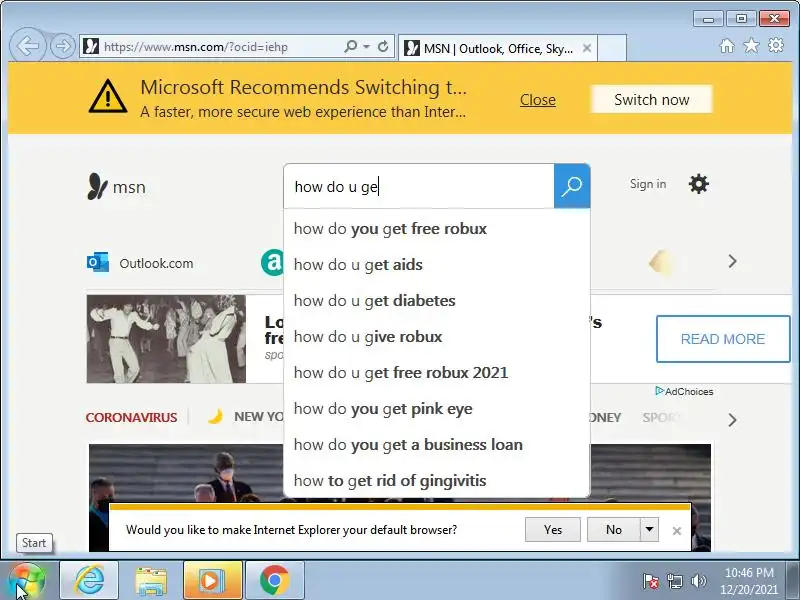The height and width of the screenshot is (600, 800).
Task: Open the Windows Start menu orb
Action: [27, 581]
